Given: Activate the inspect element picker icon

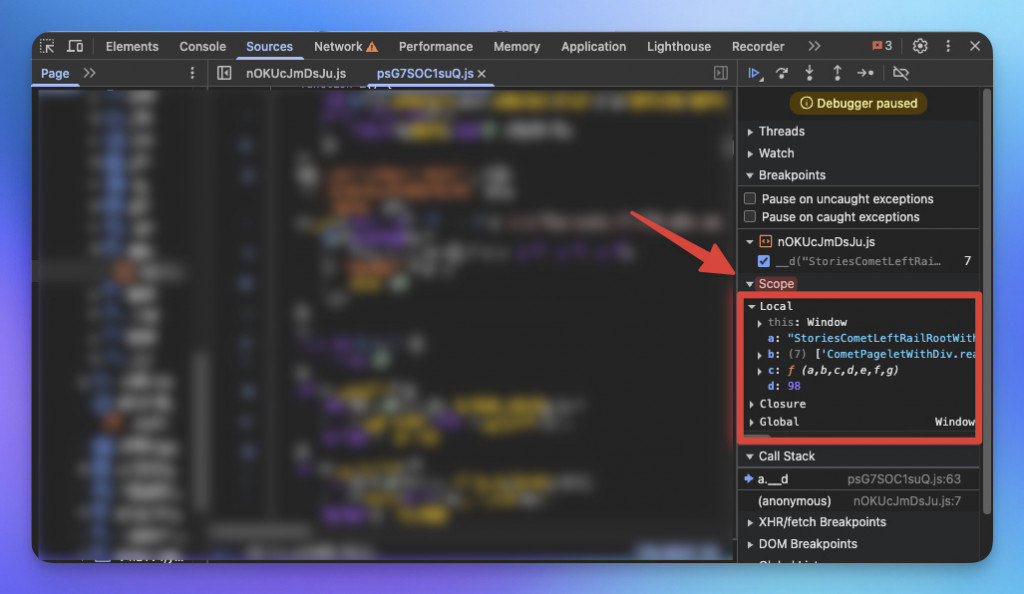Looking at the screenshot, I should tap(47, 46).
